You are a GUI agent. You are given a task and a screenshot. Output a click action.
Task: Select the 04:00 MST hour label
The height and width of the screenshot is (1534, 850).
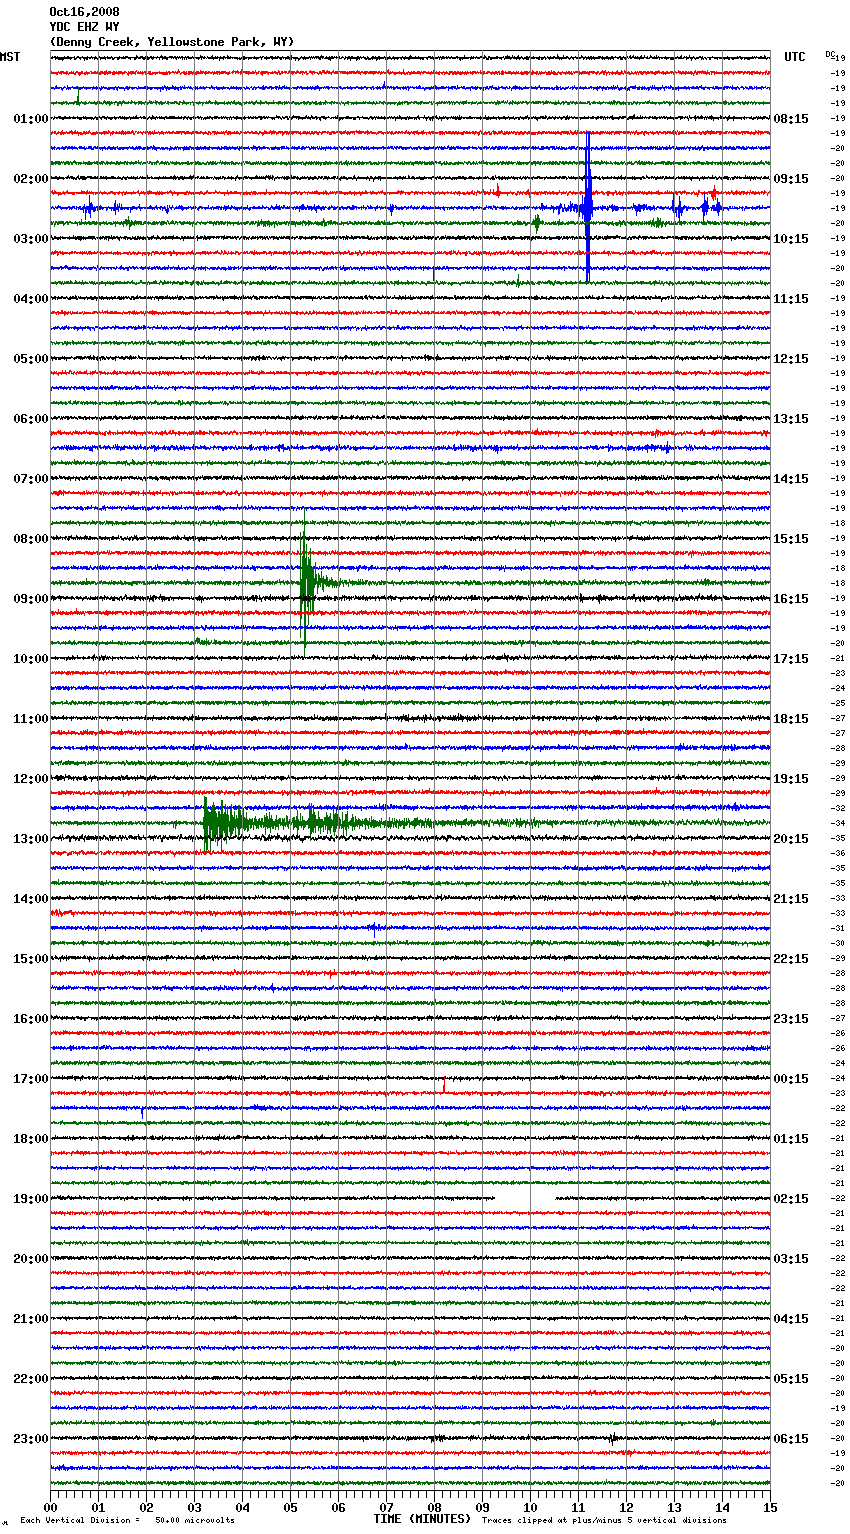point(31,299)
